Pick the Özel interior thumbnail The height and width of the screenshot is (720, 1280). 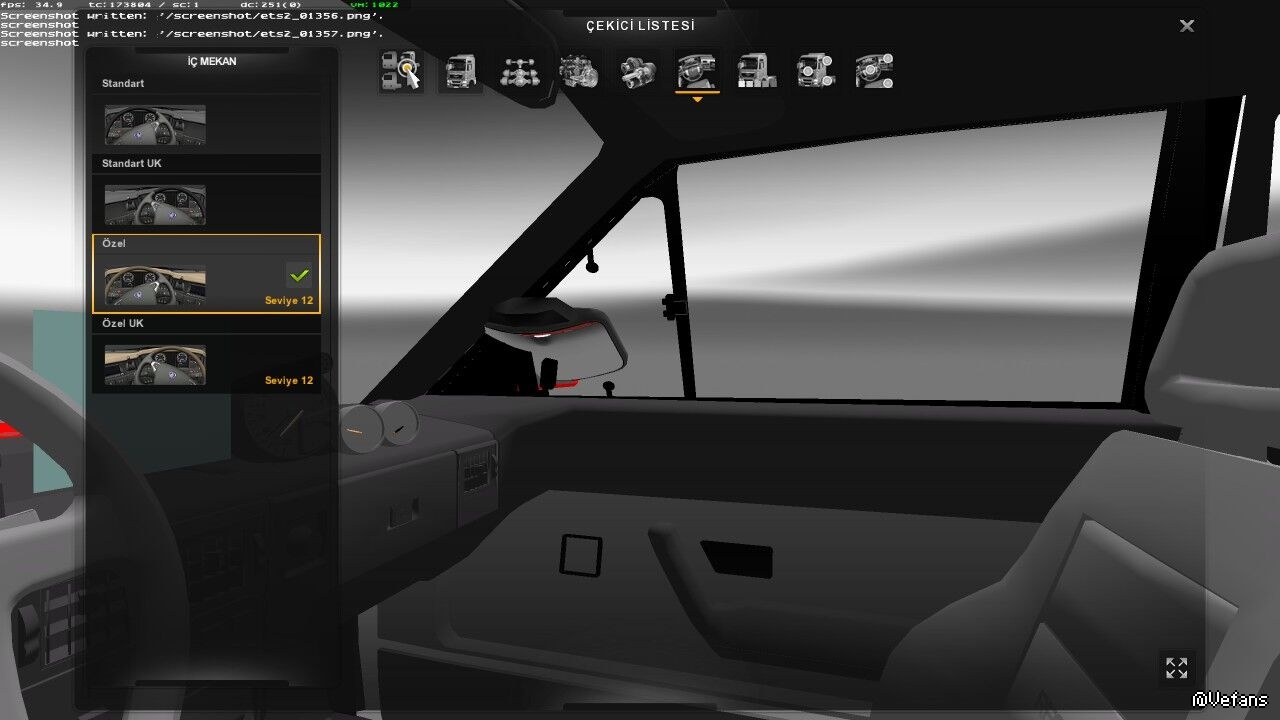tap(155, 285)
